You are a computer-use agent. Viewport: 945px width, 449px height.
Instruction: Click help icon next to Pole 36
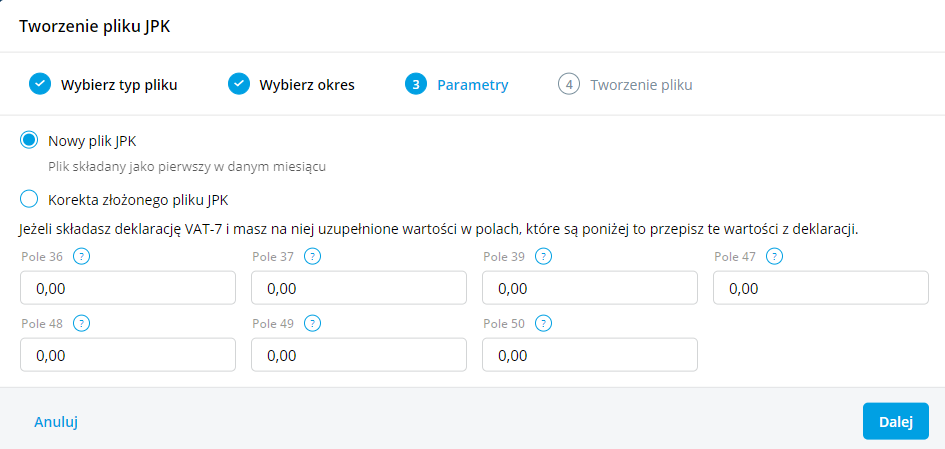[82, 257]
